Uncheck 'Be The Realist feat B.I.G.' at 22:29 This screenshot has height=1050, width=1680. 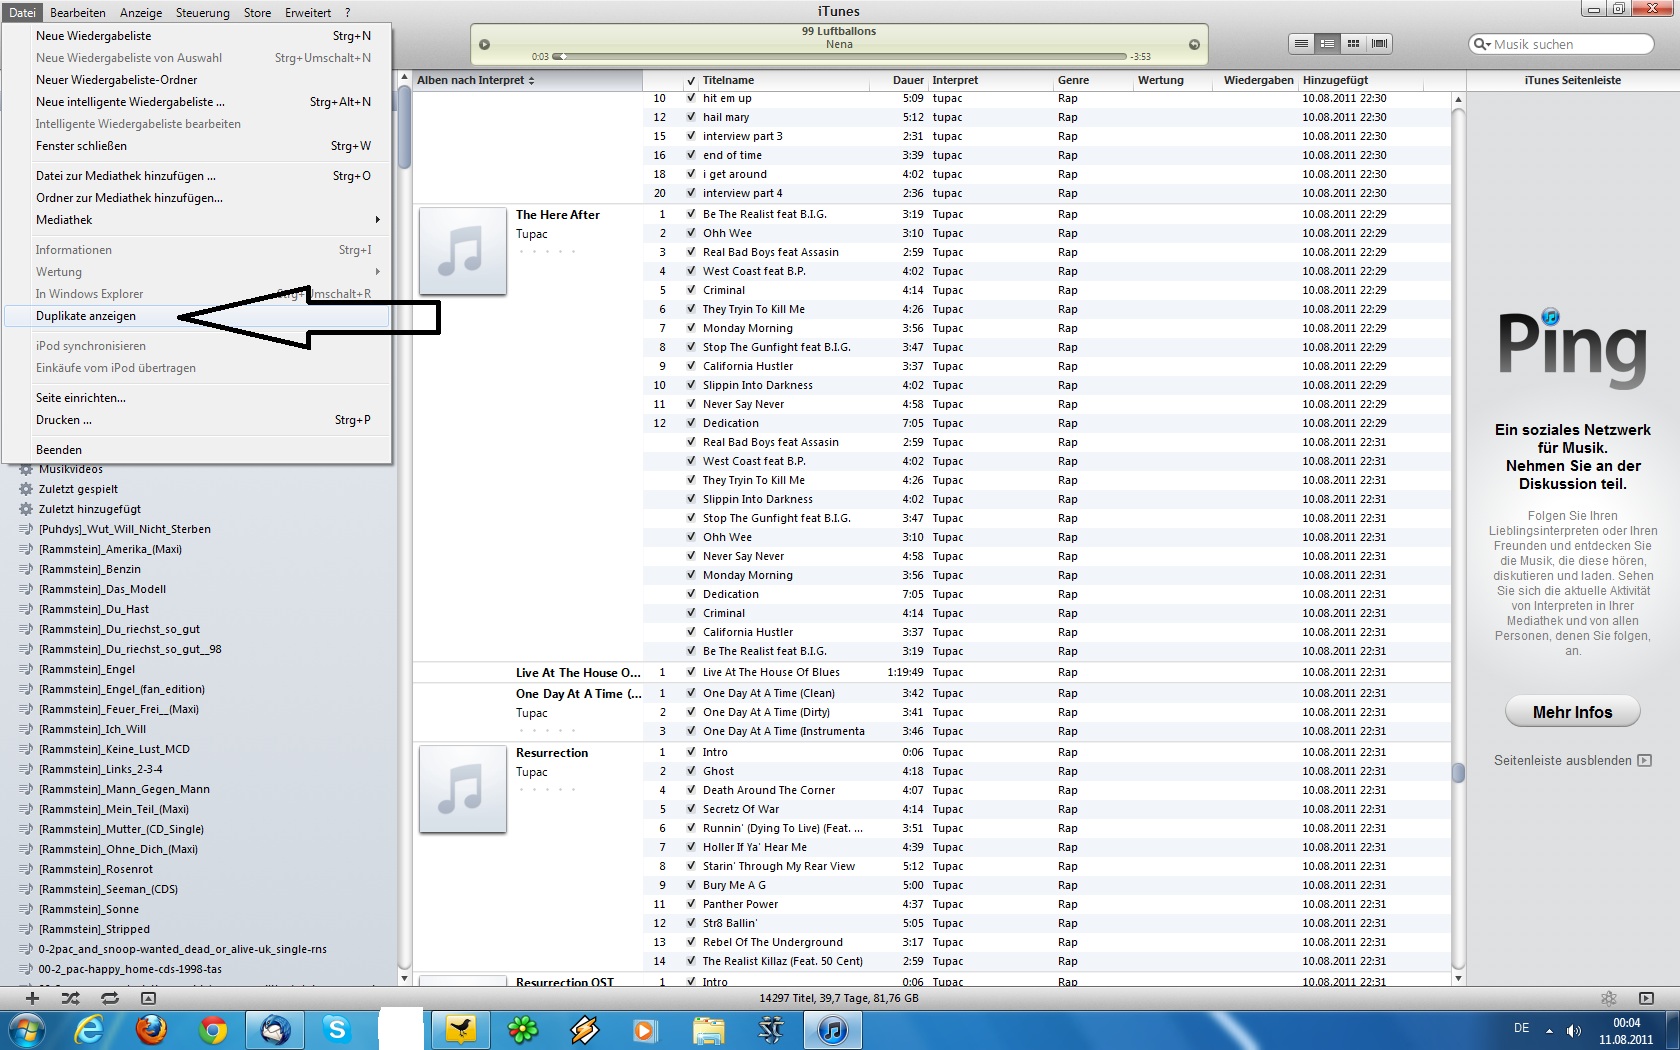pos(691,214)
